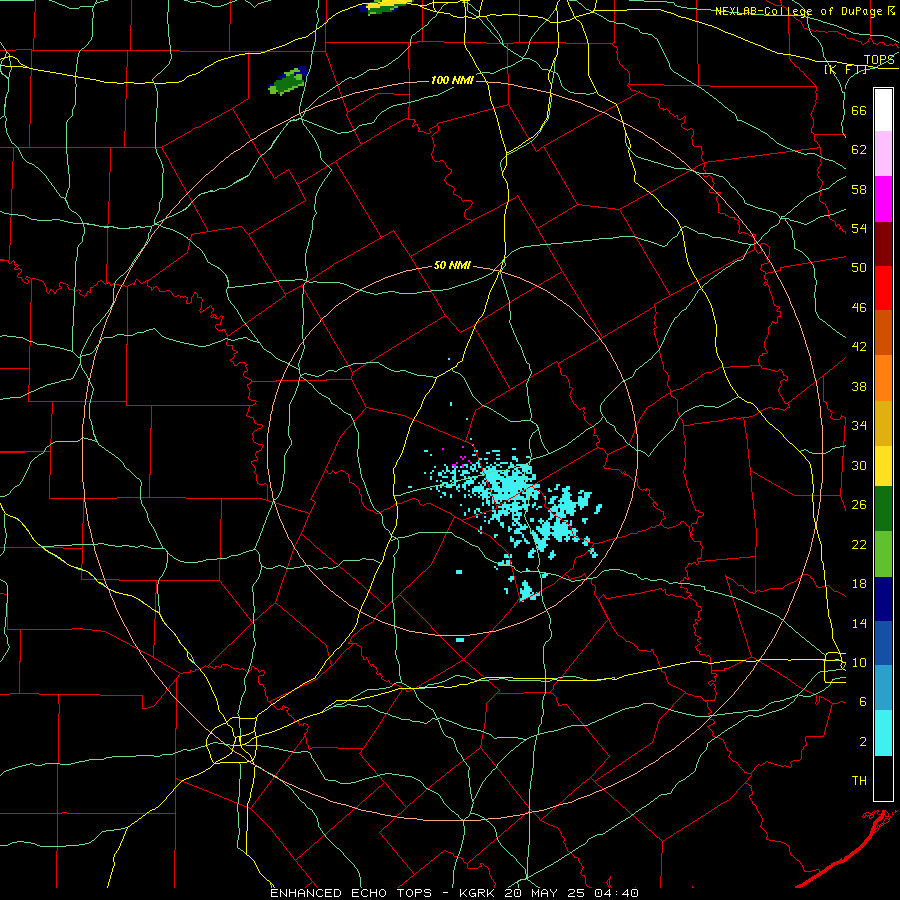The image size is (900, 900).
Task: Click the "2" legend value
Action: click(863, 742)
